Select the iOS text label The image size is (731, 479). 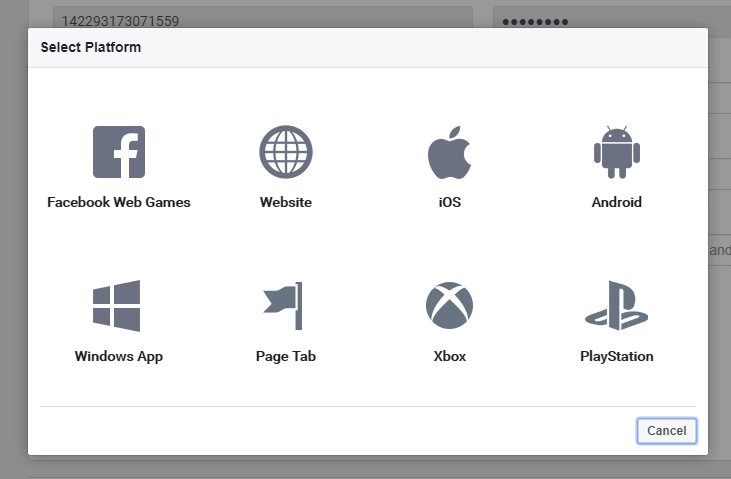pyautogui.click(x=449, y=202)
